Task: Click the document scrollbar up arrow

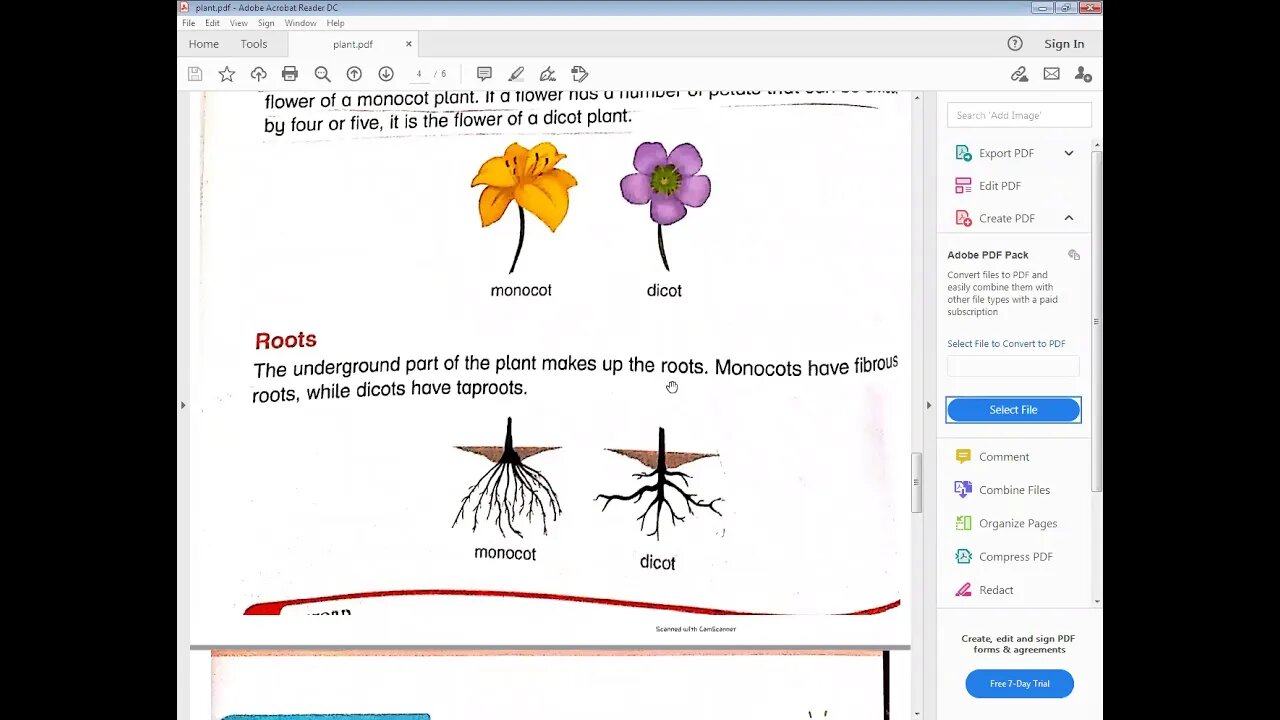Action: (x=916, y=97)
